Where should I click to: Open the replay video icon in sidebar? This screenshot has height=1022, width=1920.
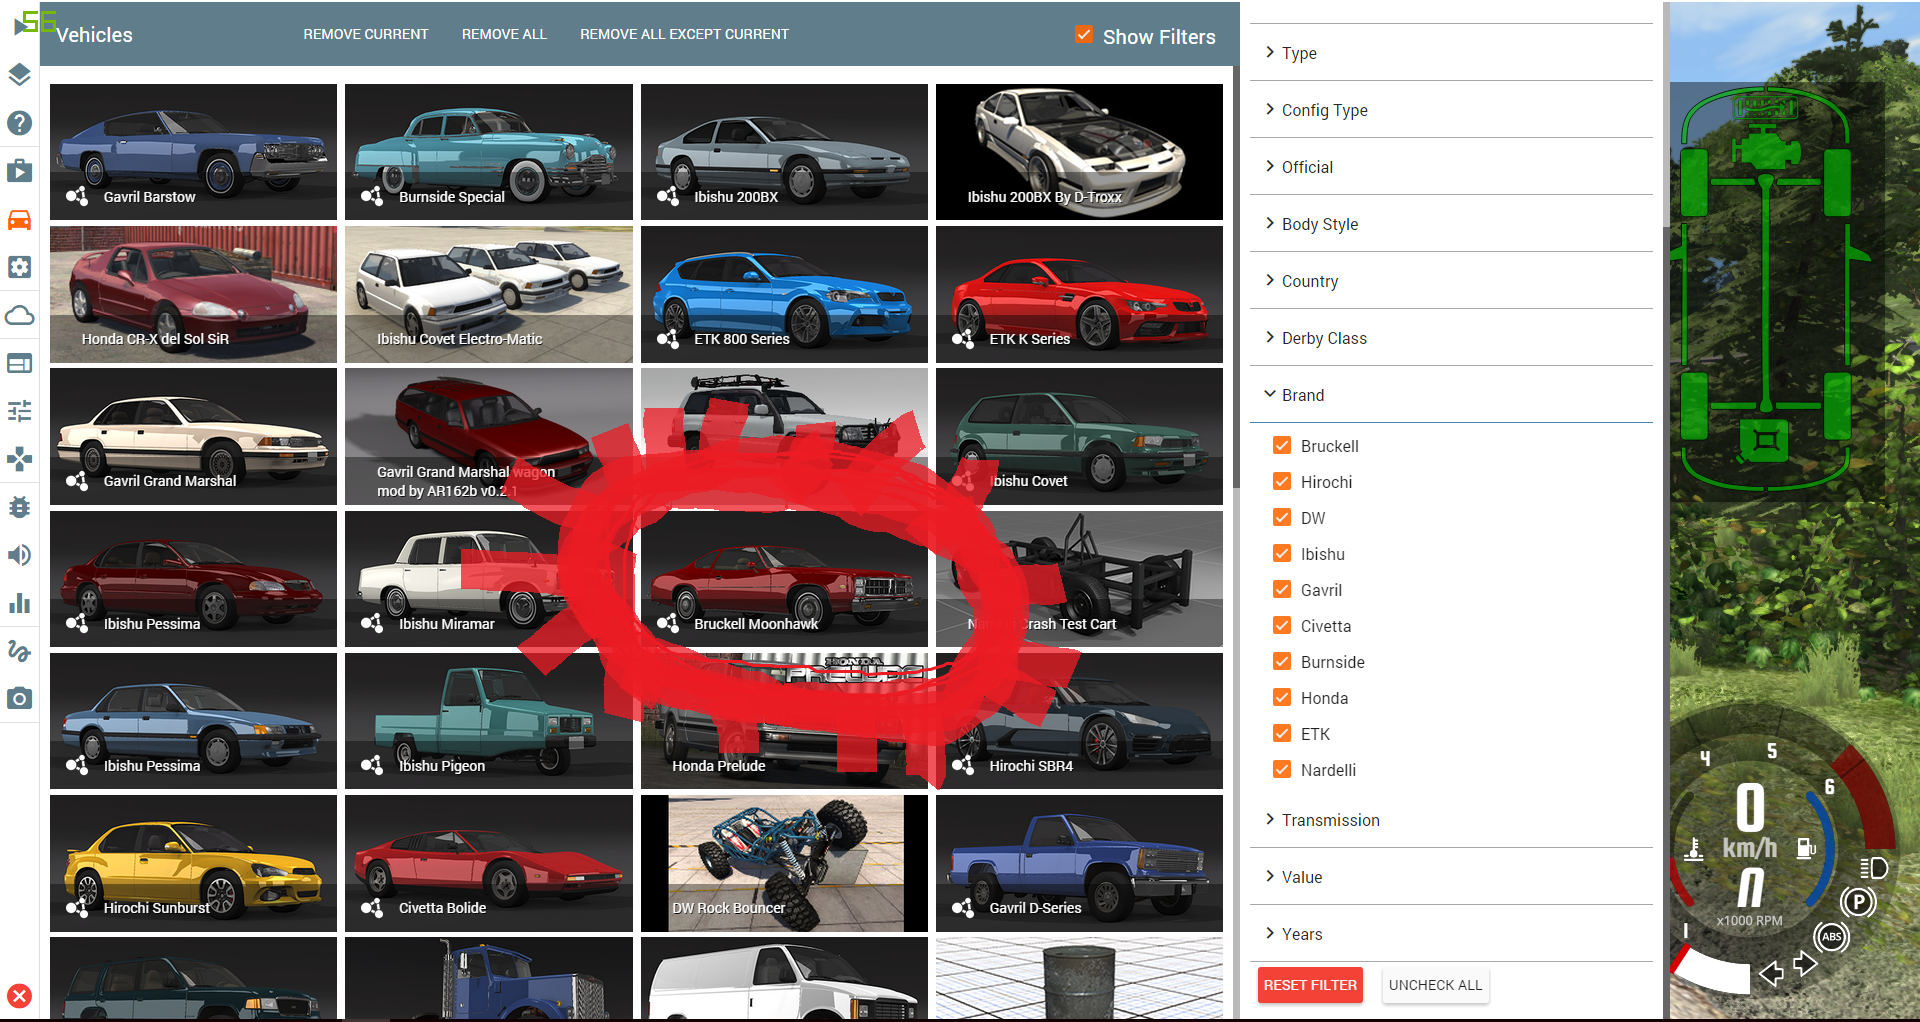pyautogui.click(x=19, y=171)
